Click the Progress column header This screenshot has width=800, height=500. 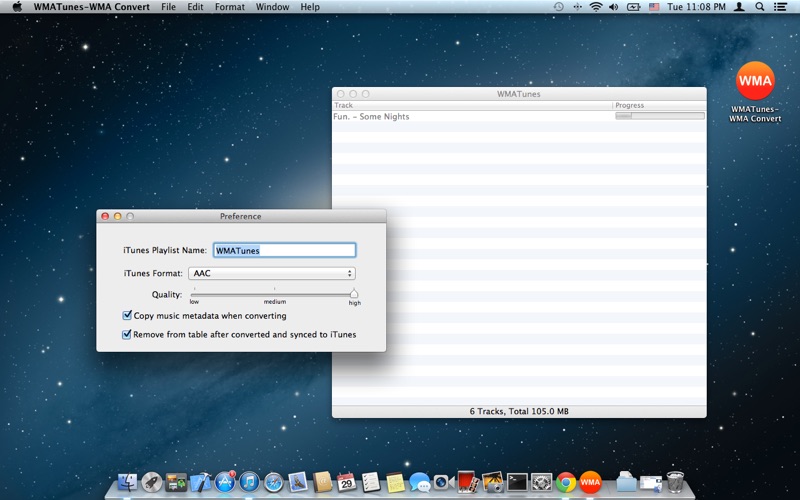coord(659,105)
